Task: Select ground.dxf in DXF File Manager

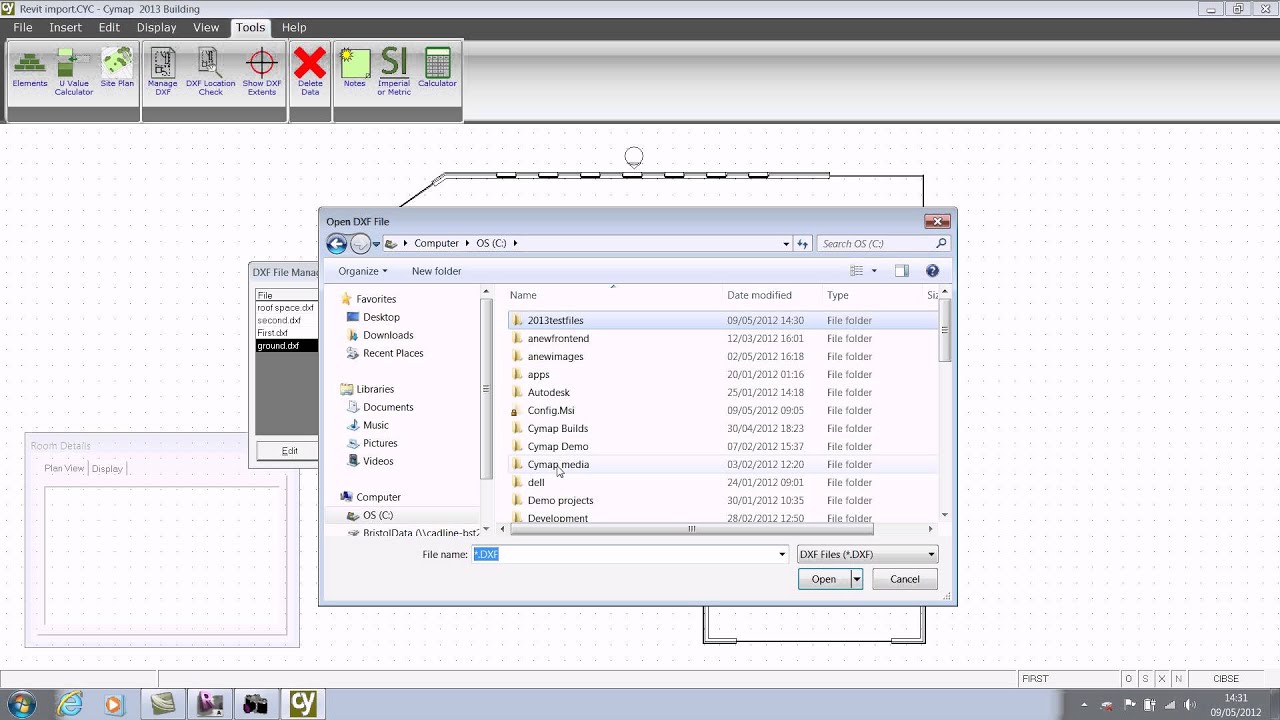Action: click(x=286, y=346)
